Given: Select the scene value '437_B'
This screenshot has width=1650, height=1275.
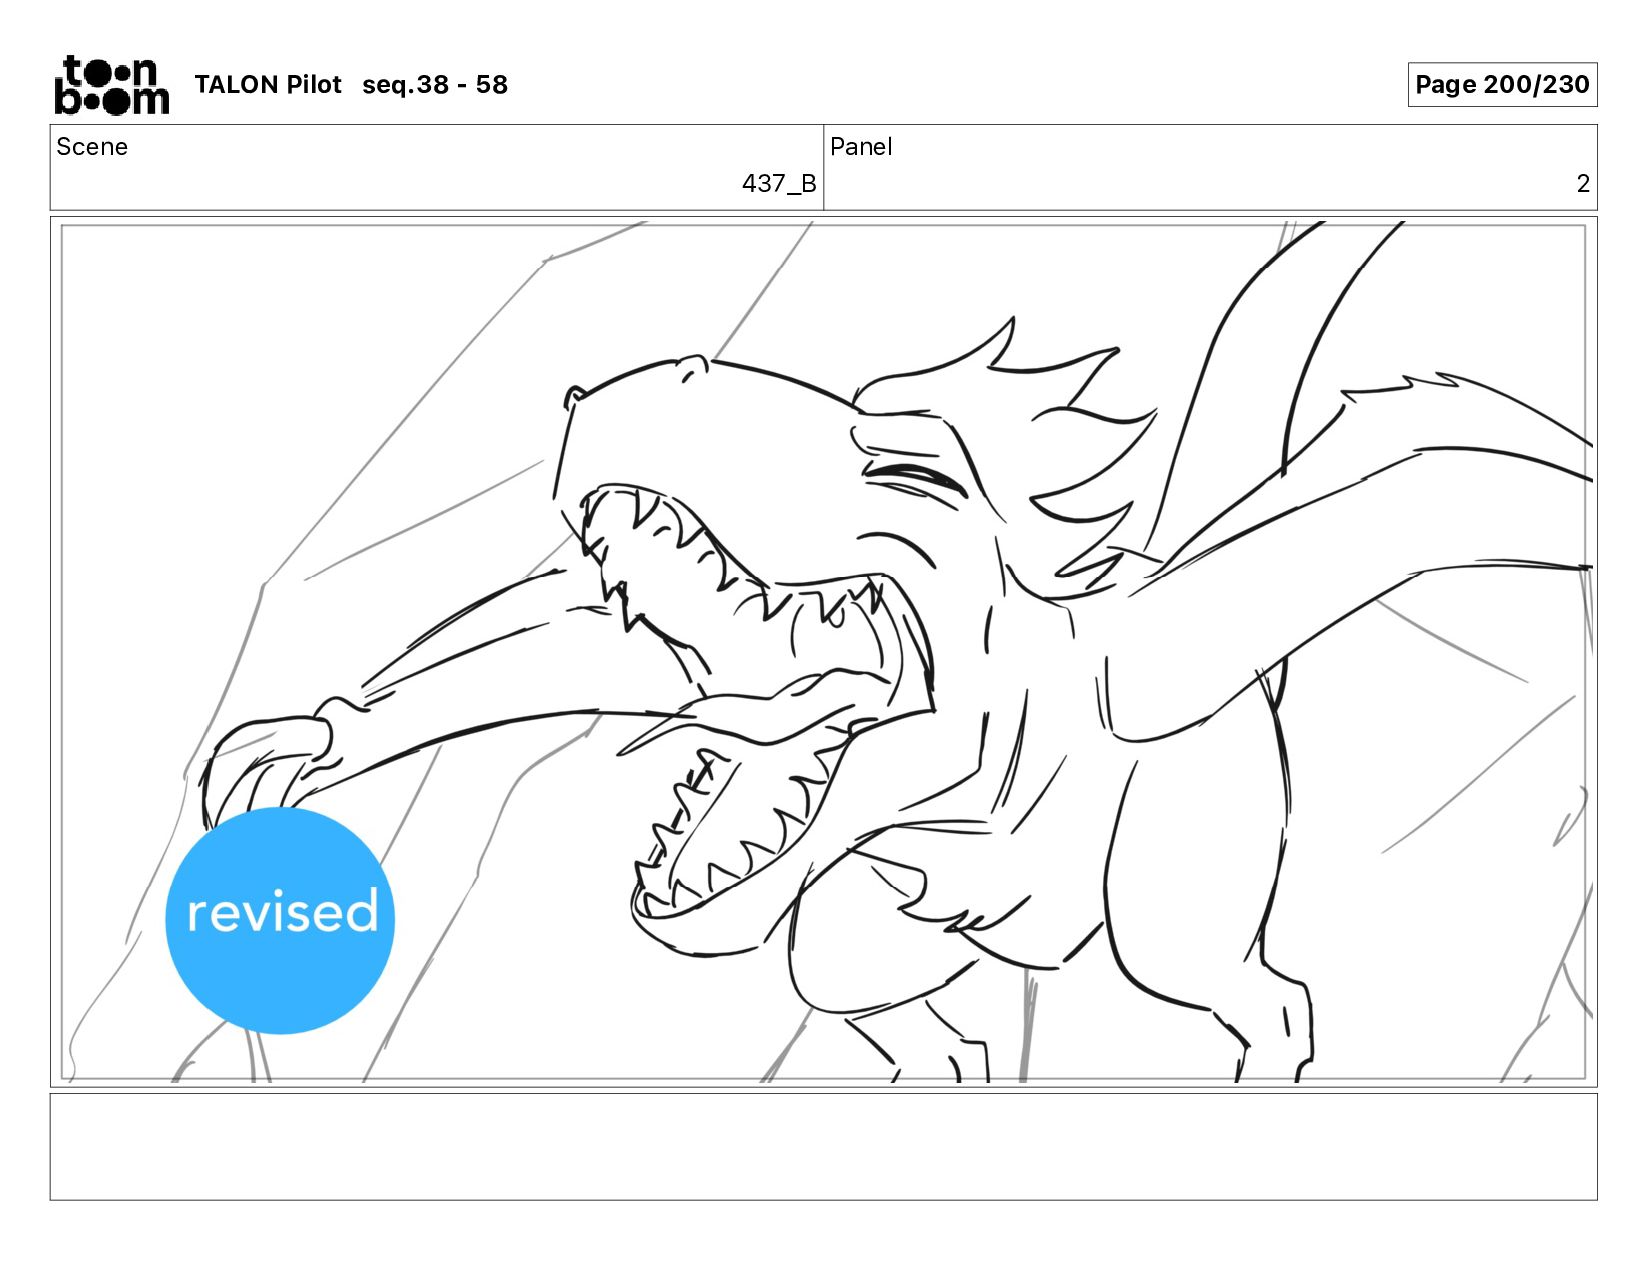Looking at the screenshot, I should tap(779, 184).
